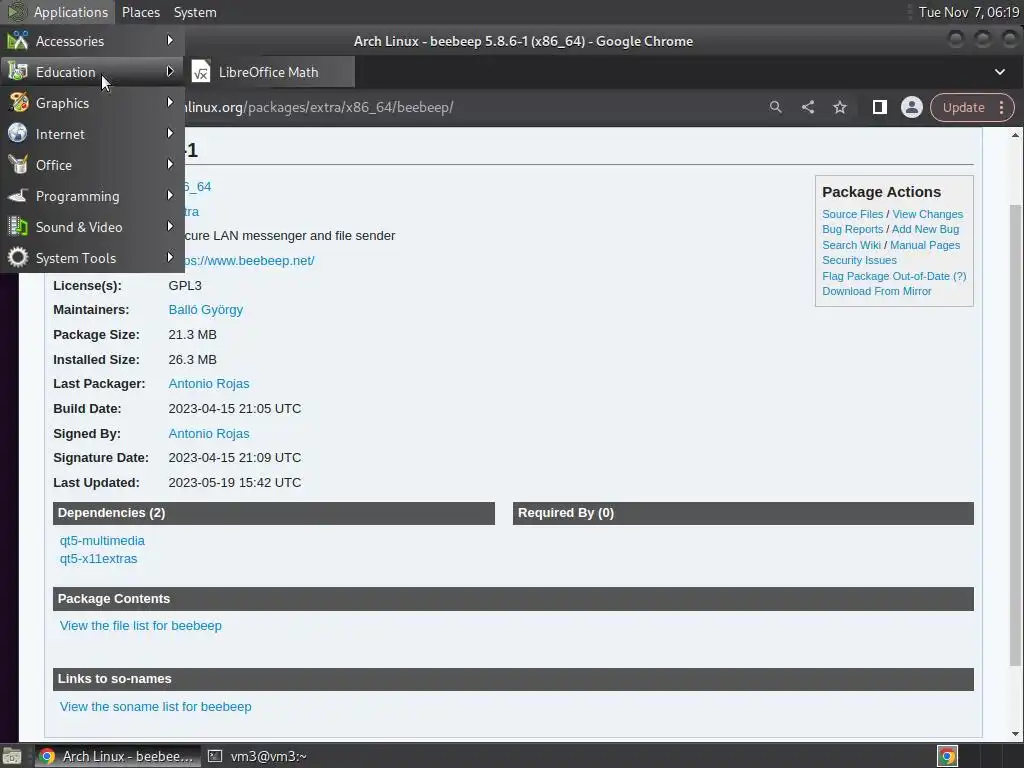Click the "21.3 MB" package size value
This screenshot has width=1024, height=768.
pos(192,334)
